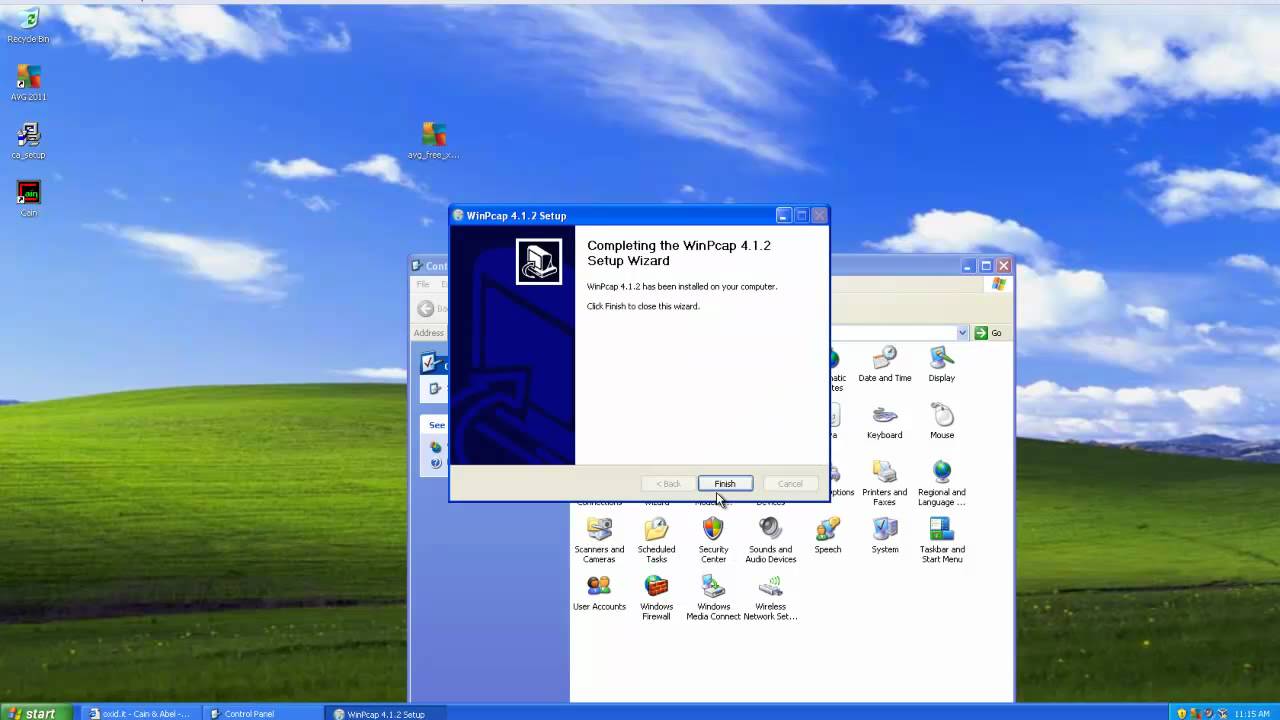The image size is (1280, 720).
Task: Expand the Control Panel address dropdown
Action: [x=963, y=333]
